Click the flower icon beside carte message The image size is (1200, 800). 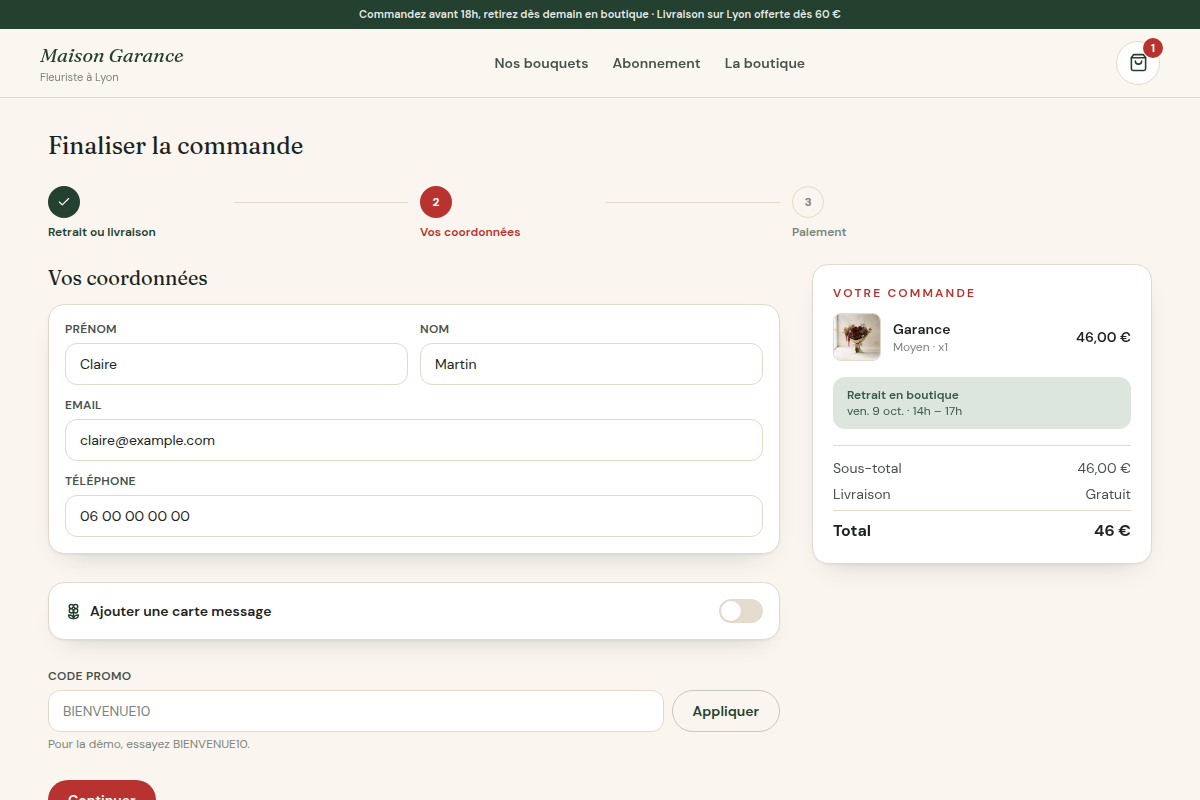tap(73, 611)
